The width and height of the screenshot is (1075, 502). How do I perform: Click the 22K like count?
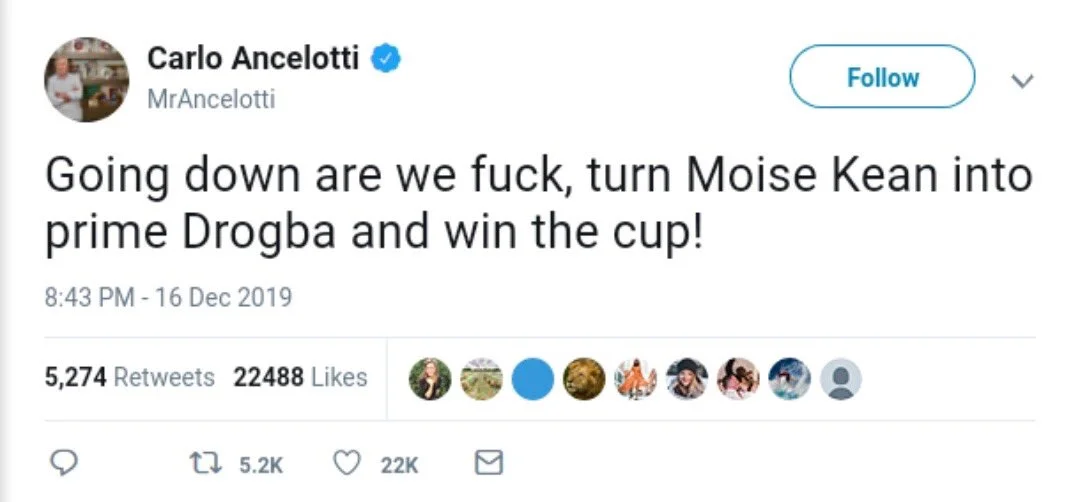[x=400, y=464]
